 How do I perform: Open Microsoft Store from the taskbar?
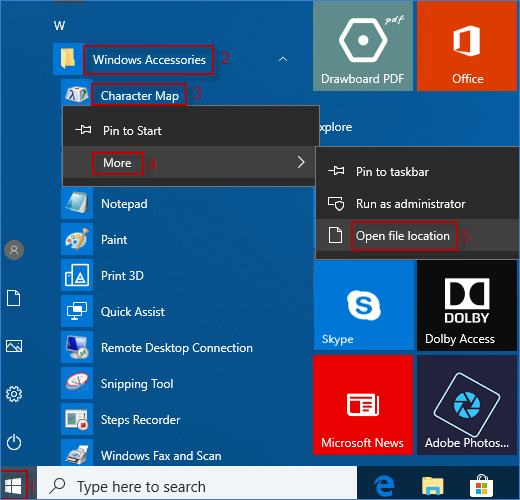coord(481,486)
